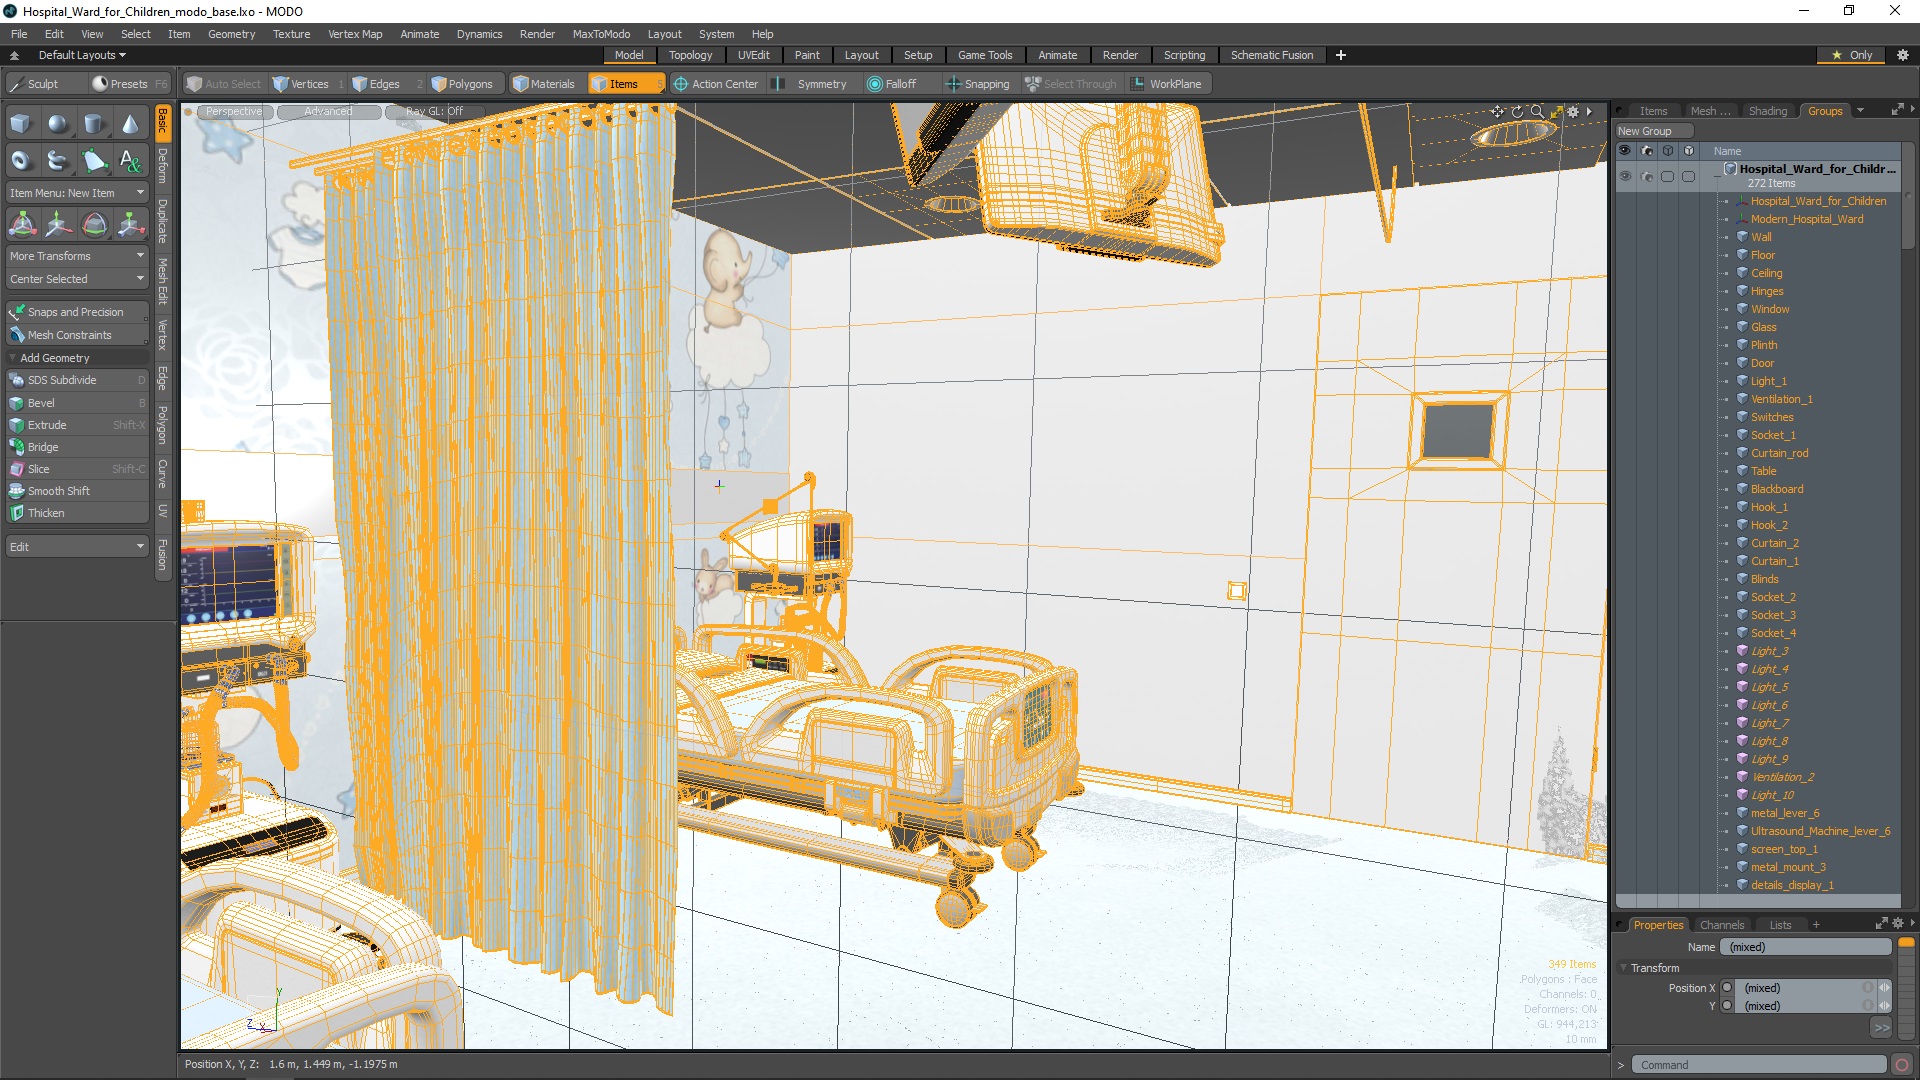Click the Name field showing (mixed)

[1807, 947]
